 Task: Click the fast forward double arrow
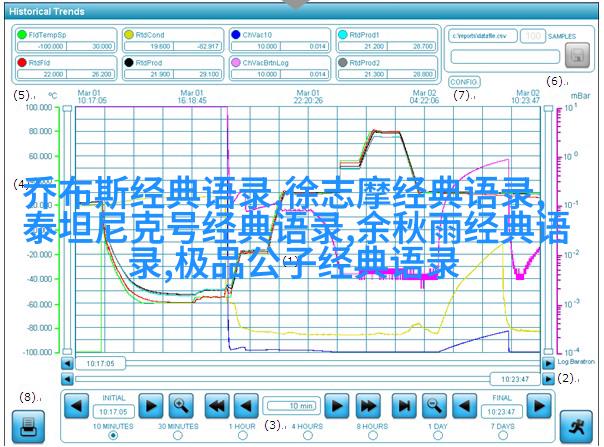pos(368,406)
